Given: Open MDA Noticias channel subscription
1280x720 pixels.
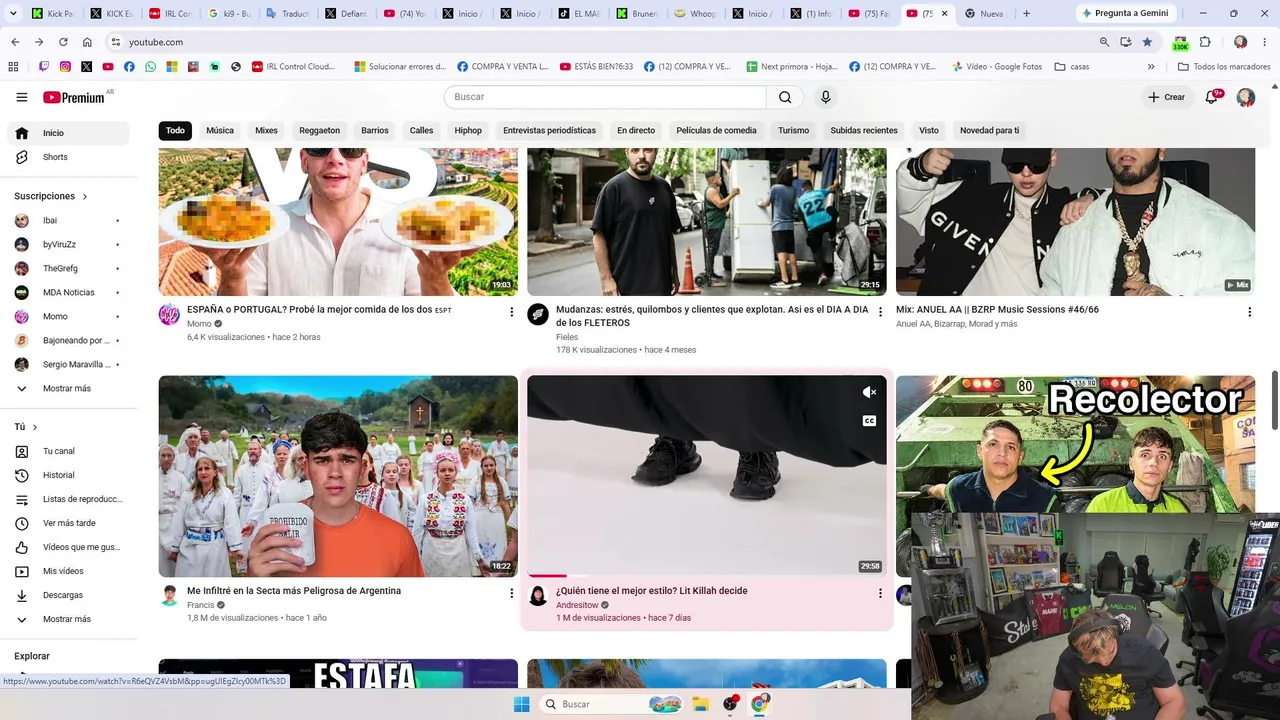Looking at the screenshot, I should [68, 292].
